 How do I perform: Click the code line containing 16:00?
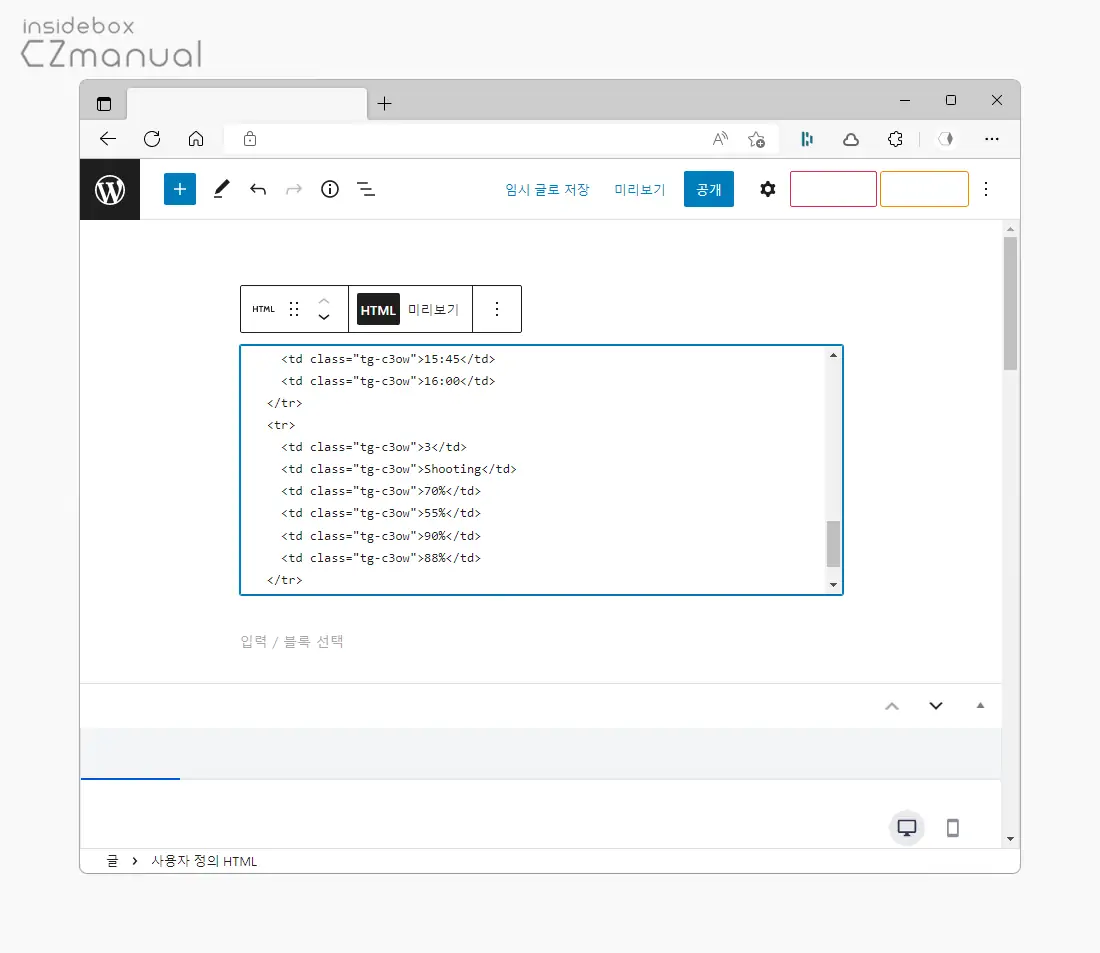(388, 381)
